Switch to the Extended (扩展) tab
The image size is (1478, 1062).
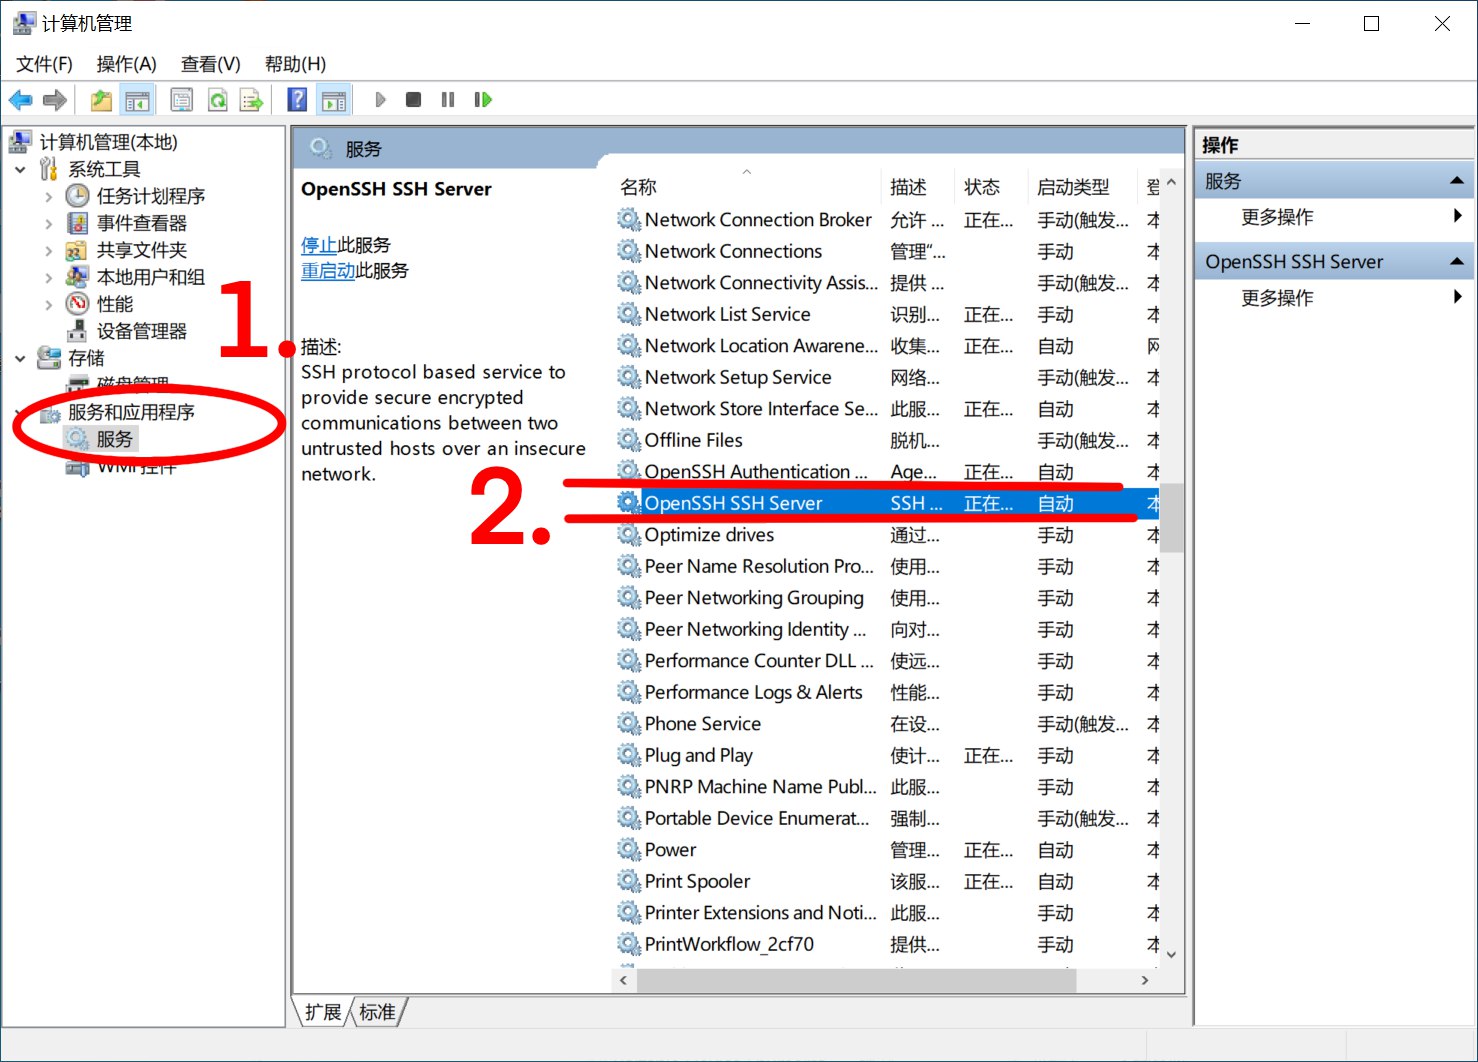click(x=323, y=1012)
